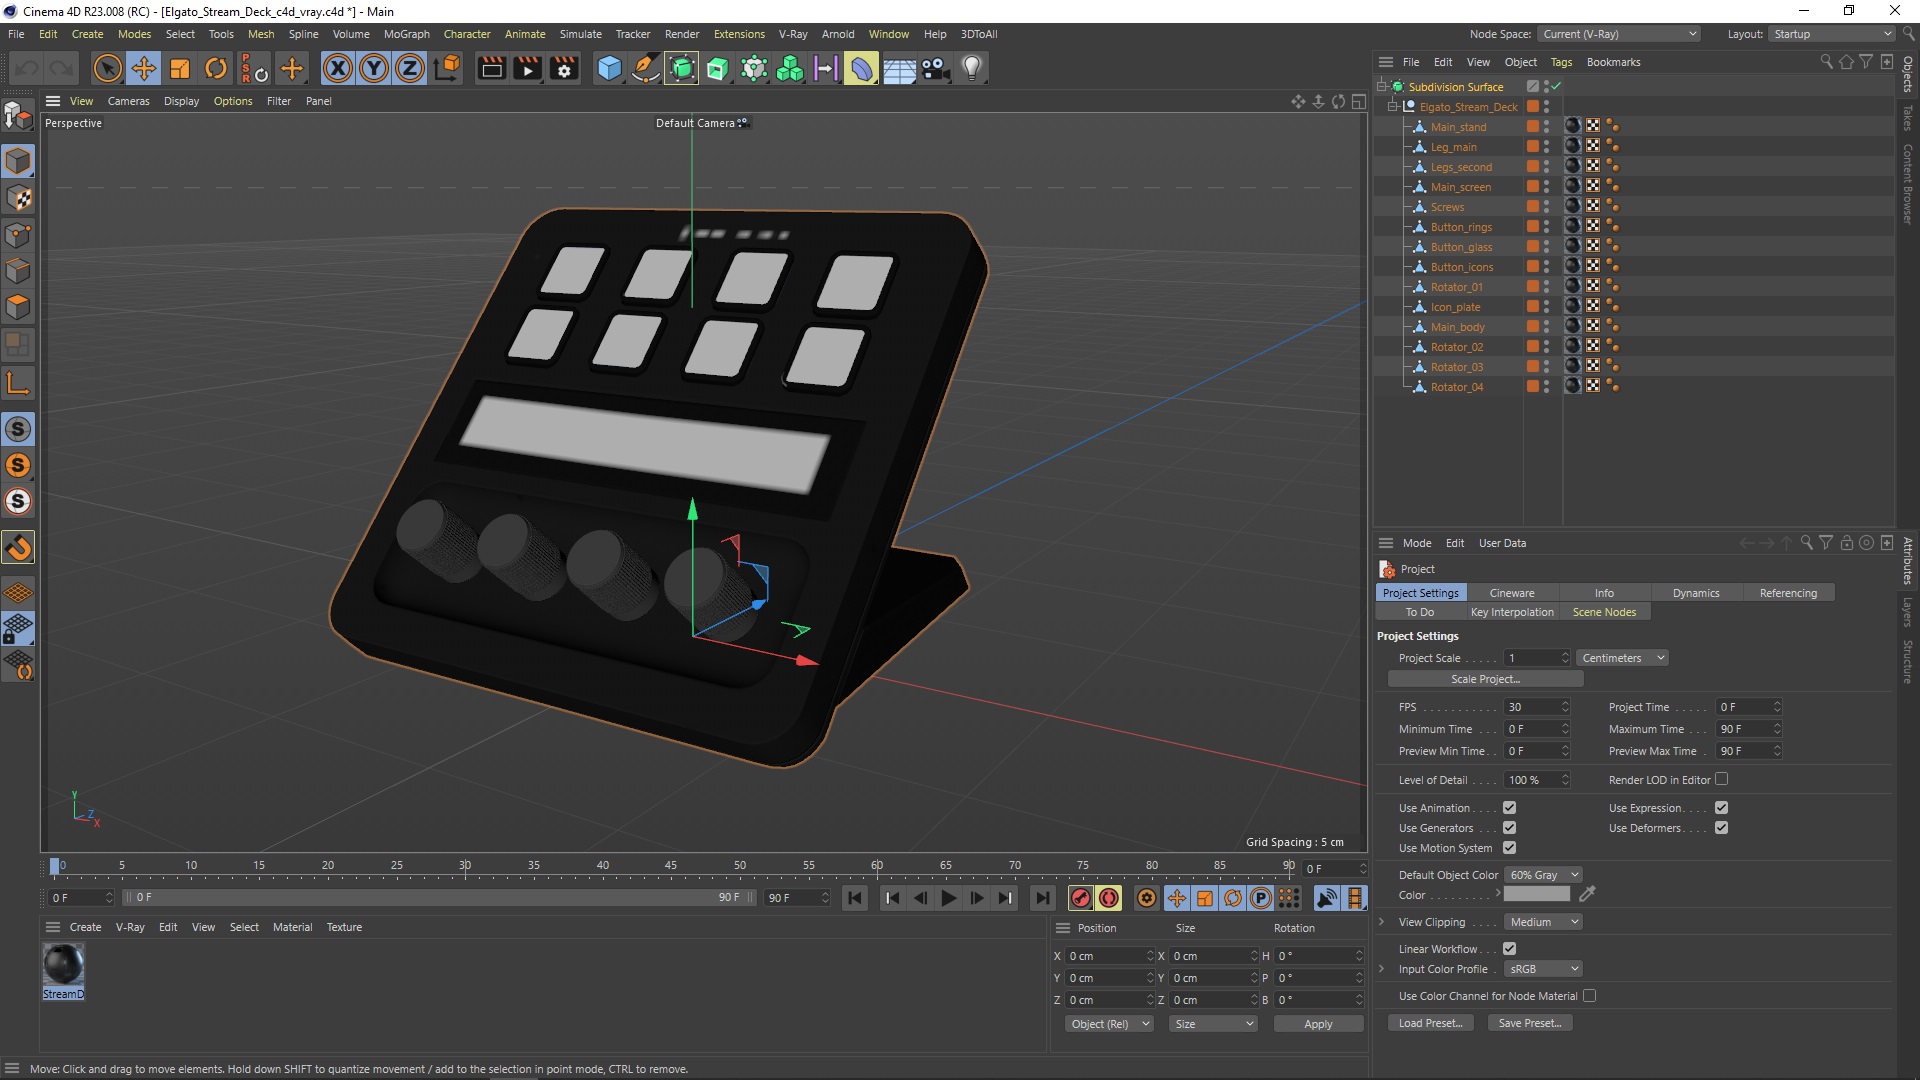Screen dimensions: 1920x1080
Task: Toggle Use Animation checkbox
Action: pyautogui.click(x=1510, y=808)
